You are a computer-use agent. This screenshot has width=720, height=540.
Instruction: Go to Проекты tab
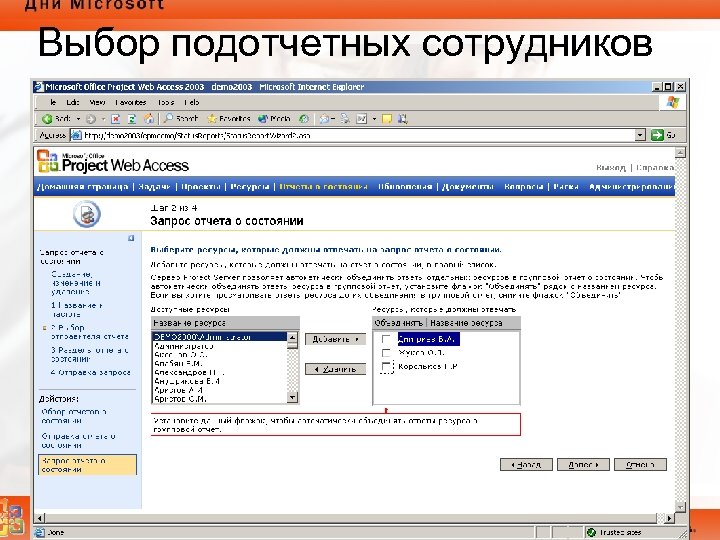[201, 186]
